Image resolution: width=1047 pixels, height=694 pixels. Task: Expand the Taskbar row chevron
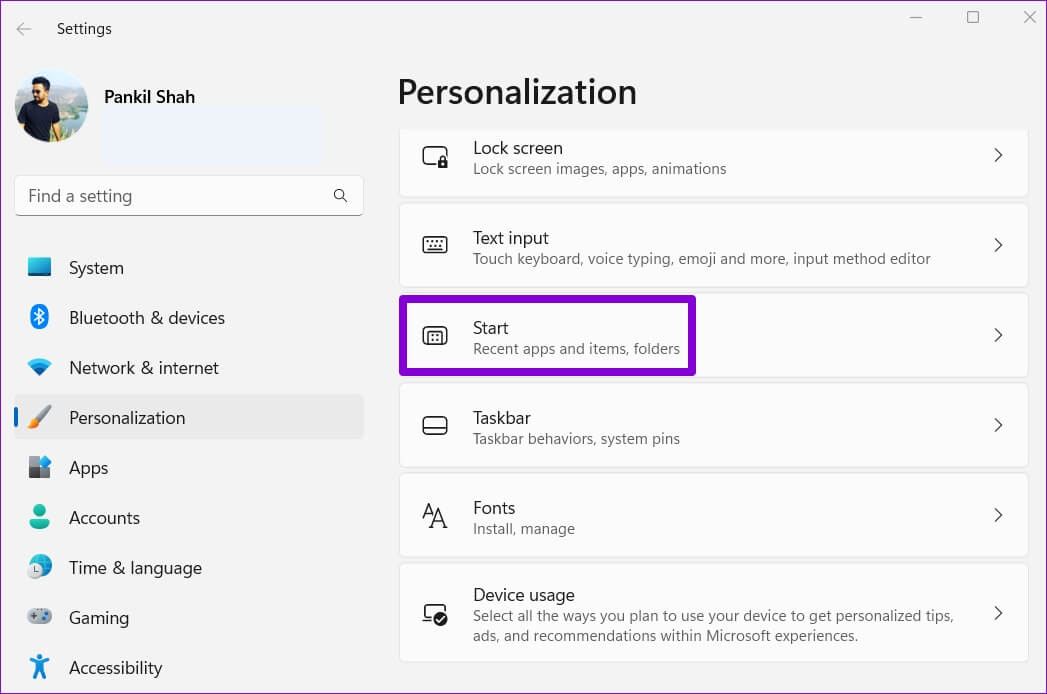(998, 425)
